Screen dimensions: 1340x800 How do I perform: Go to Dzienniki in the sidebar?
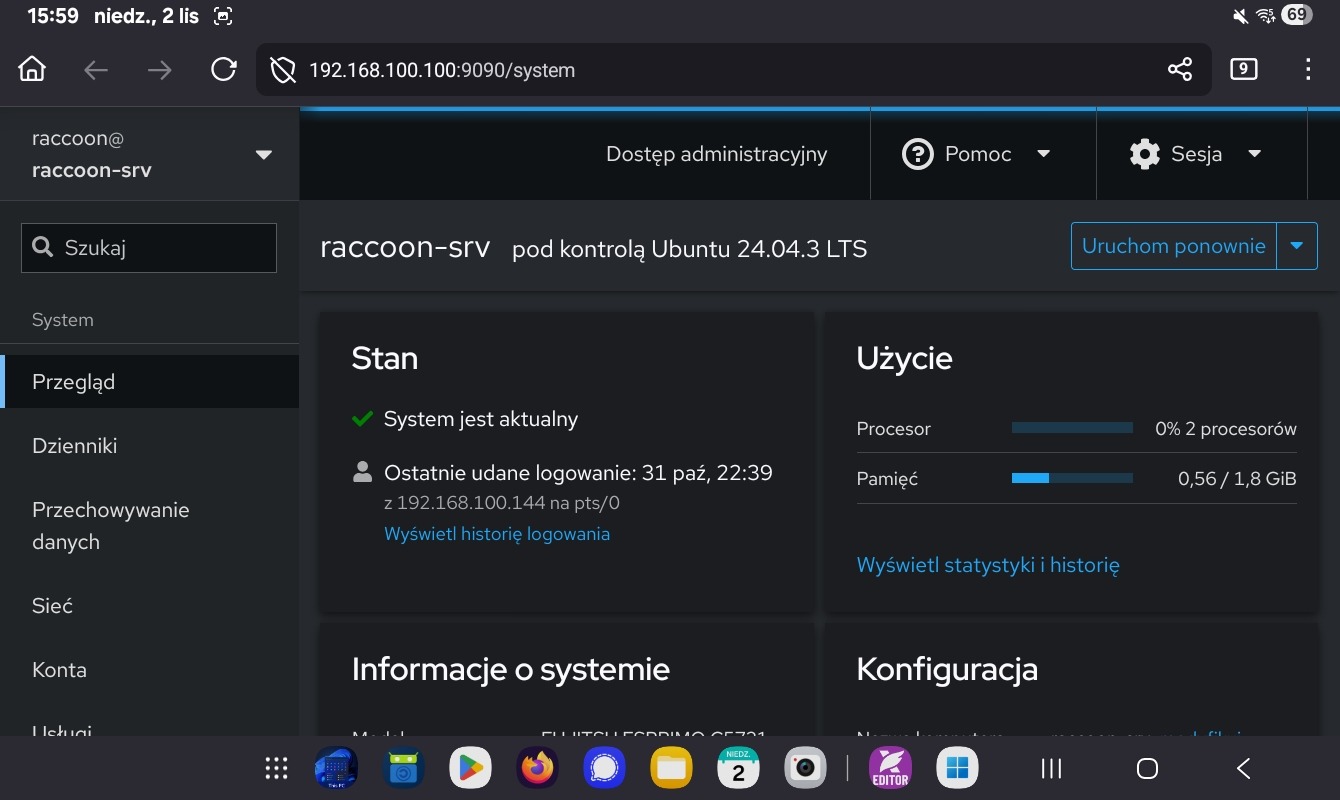click(x=75, y=446)
